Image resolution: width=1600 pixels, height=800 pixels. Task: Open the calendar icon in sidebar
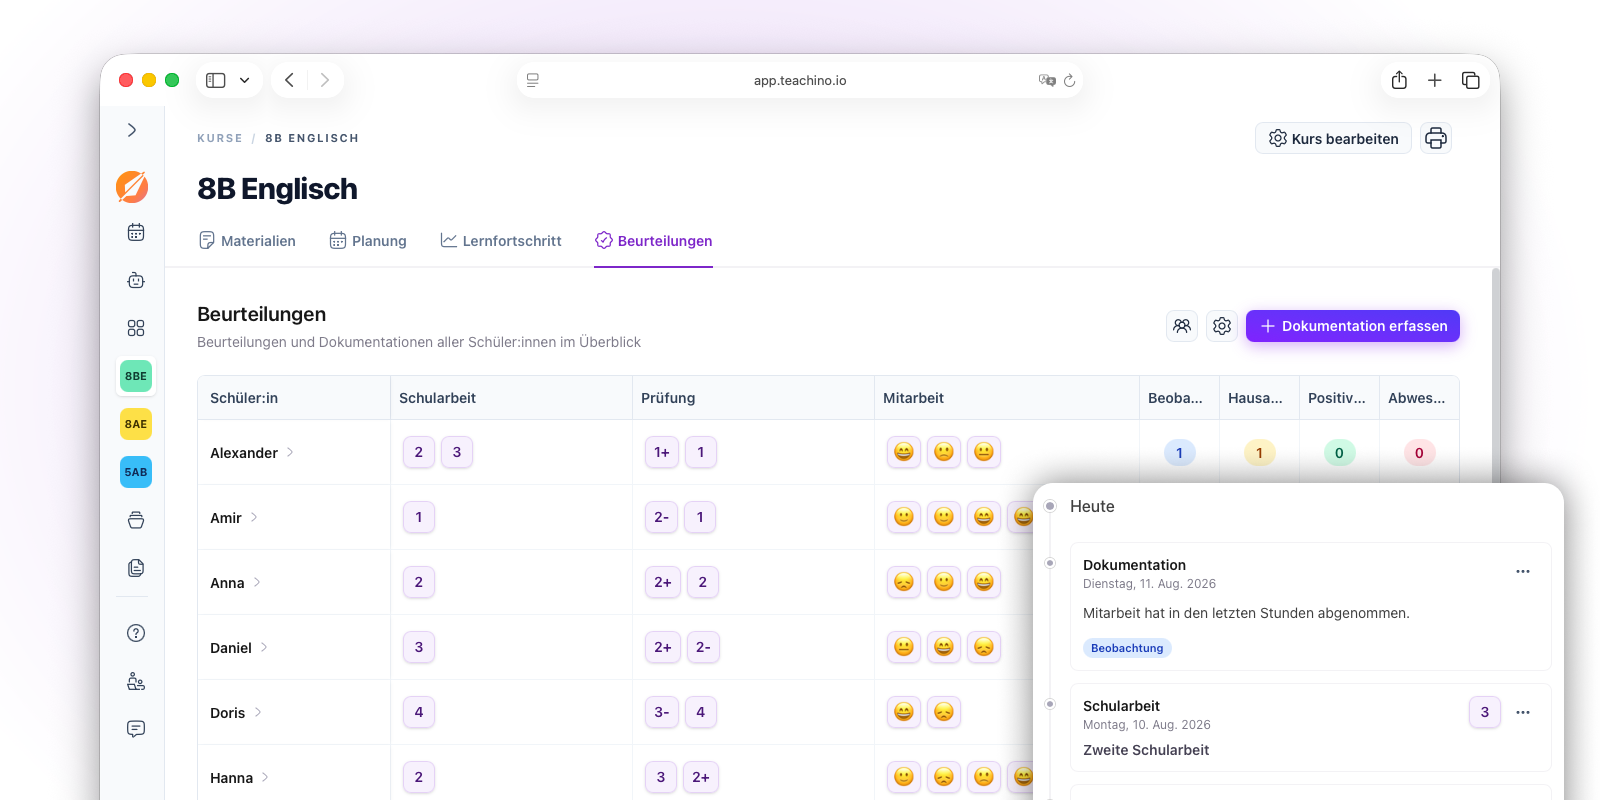tap(136, 232)
